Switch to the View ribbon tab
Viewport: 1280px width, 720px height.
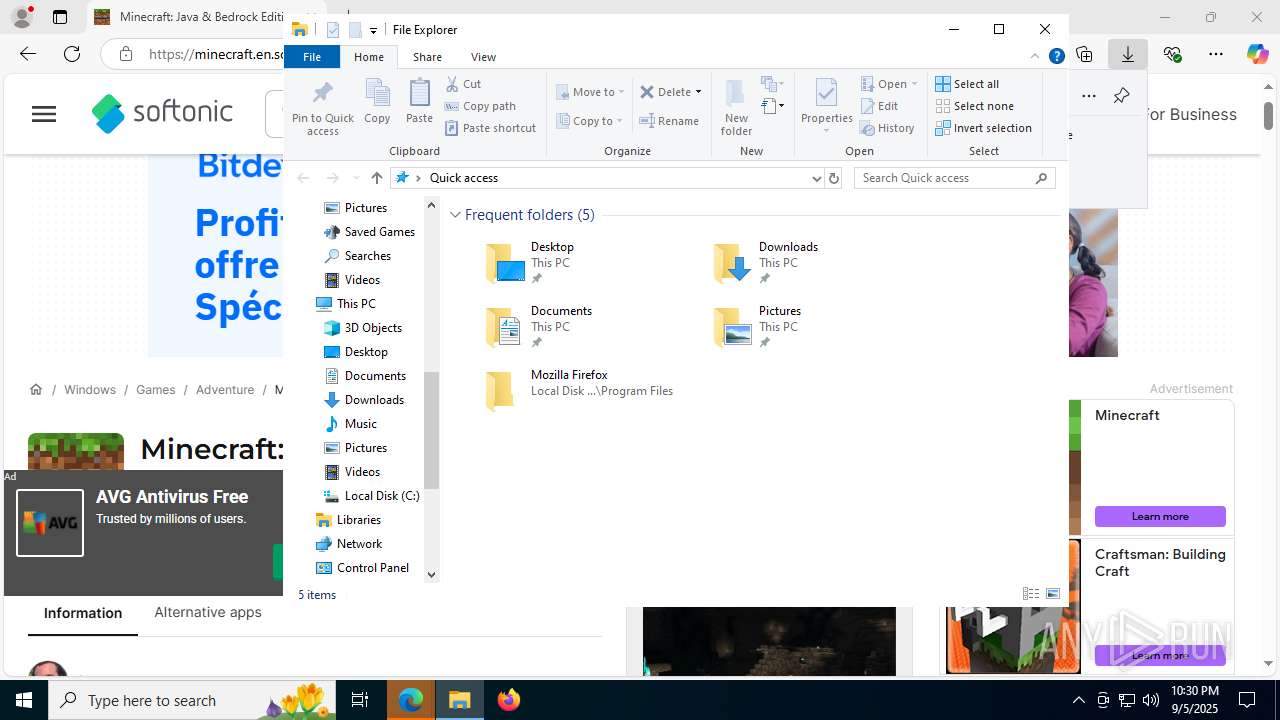coord(483,57)
